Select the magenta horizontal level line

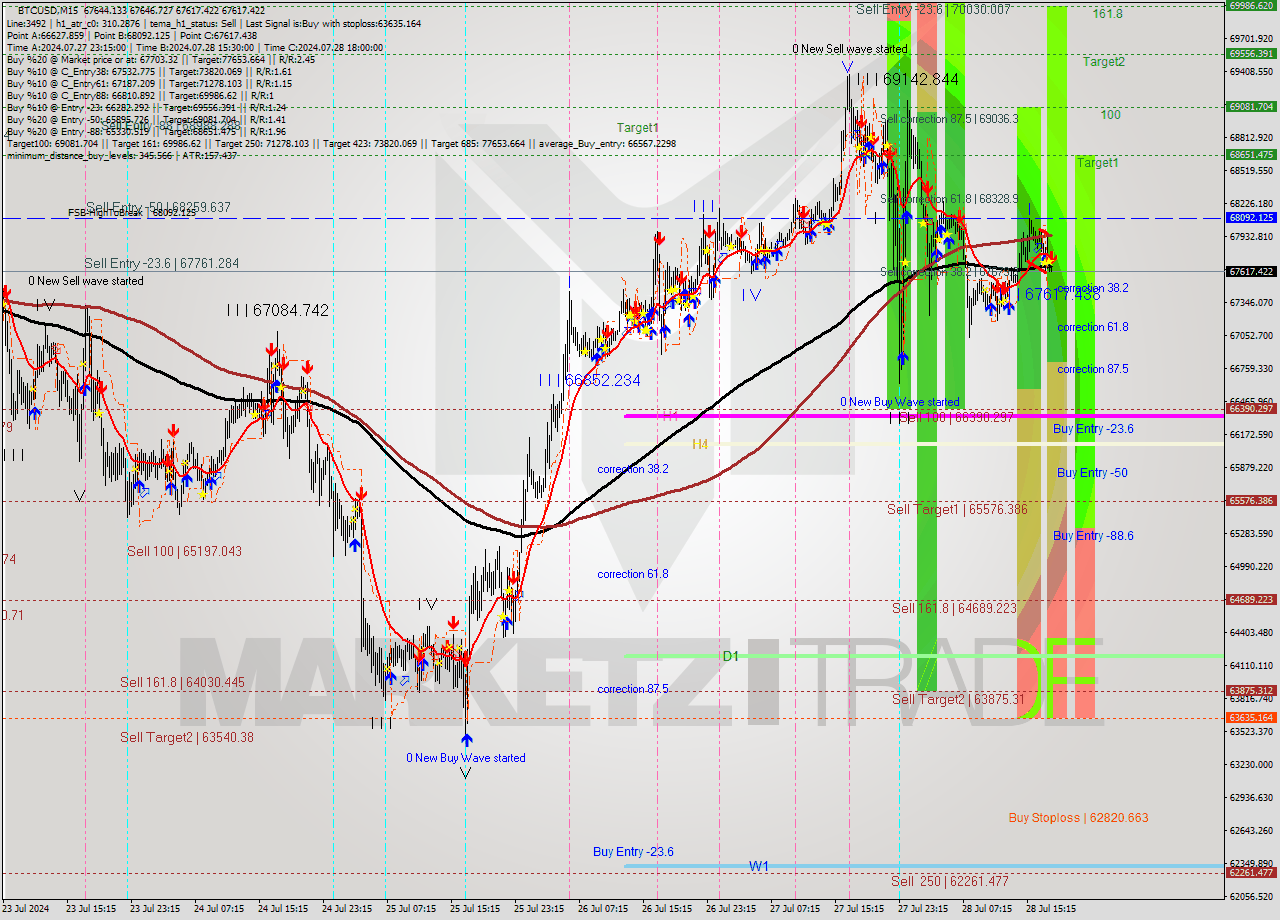click(923, 415)
